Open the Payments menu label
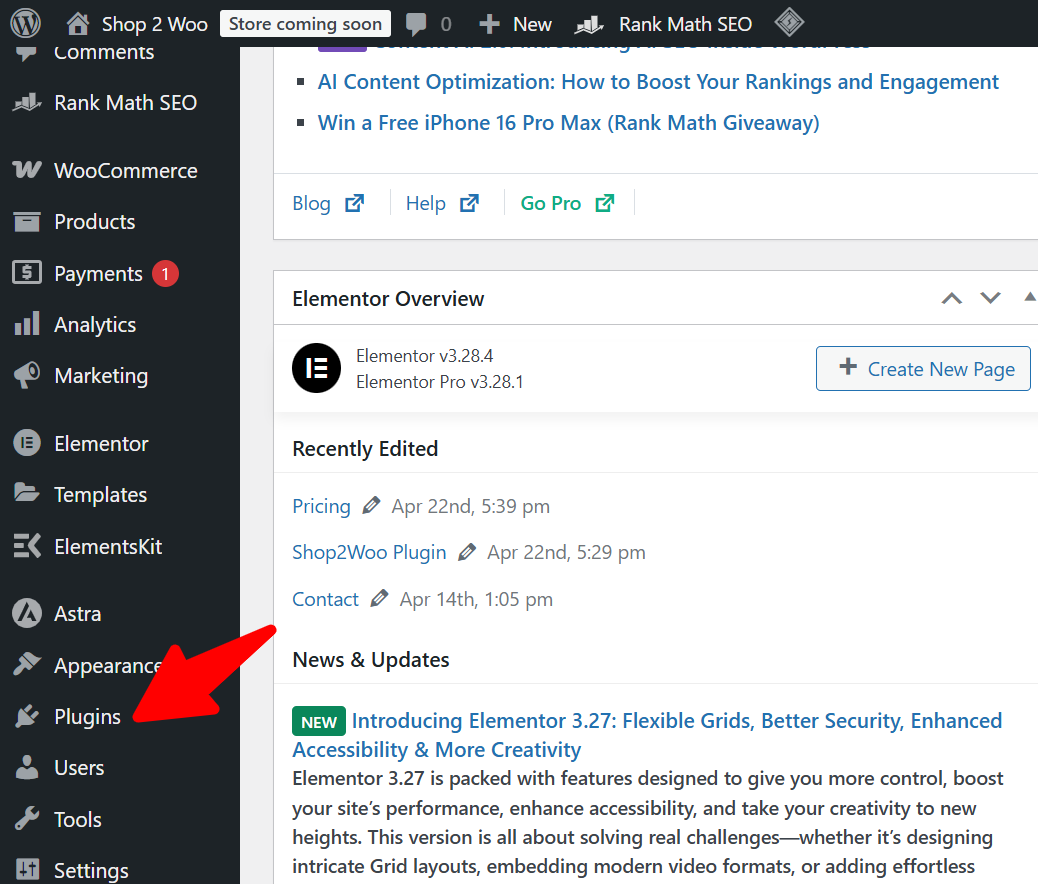Image resolution: width=1038 pixels, height=884 pixels. pos(99,273)
